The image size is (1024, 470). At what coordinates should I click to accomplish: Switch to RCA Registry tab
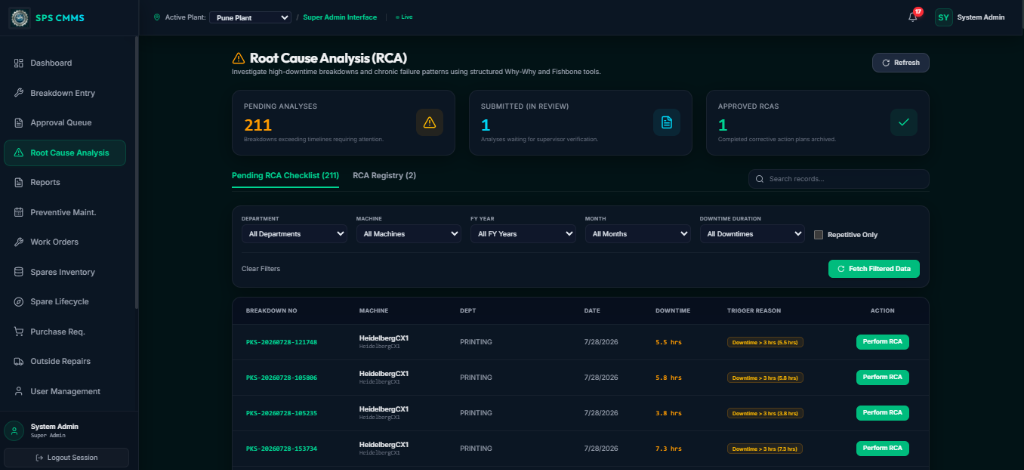pos(384,176)
